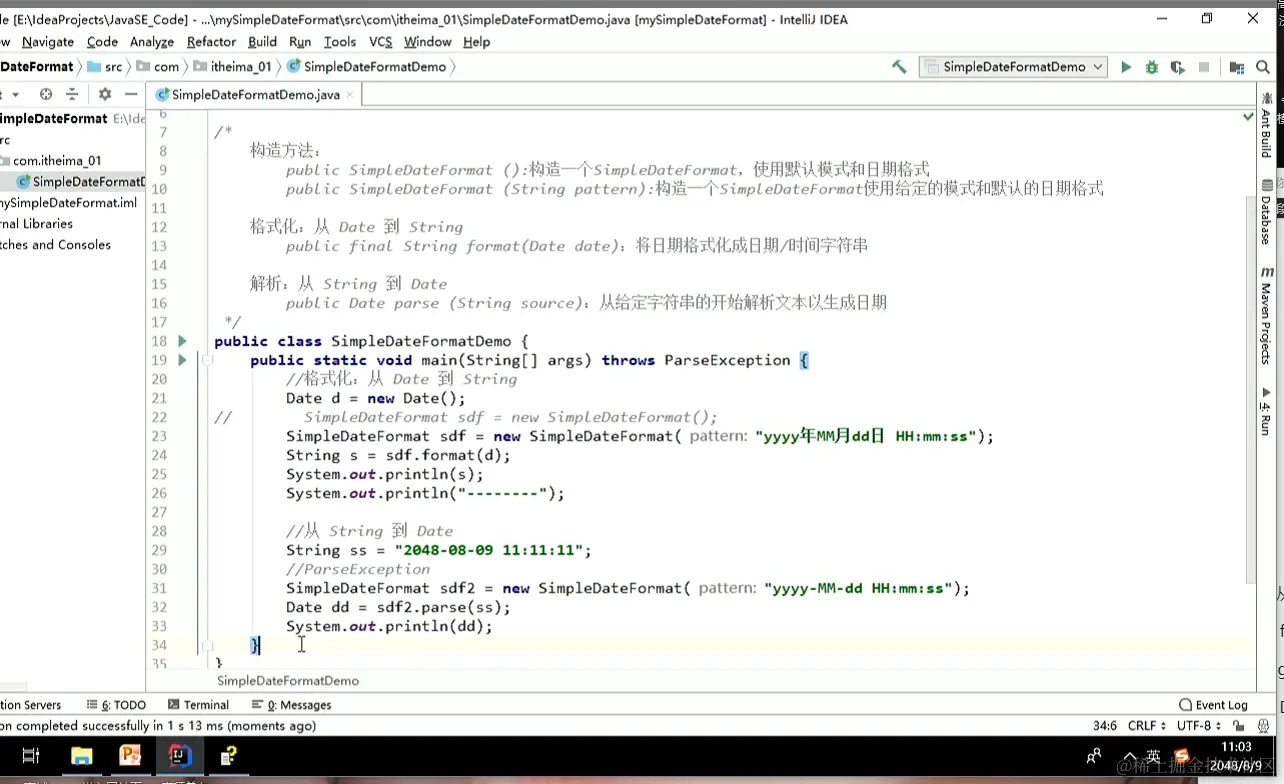This screenshot has width=1284, height=784.
Task: Open the 6: TODO tool window
Action: pos(117,705)
